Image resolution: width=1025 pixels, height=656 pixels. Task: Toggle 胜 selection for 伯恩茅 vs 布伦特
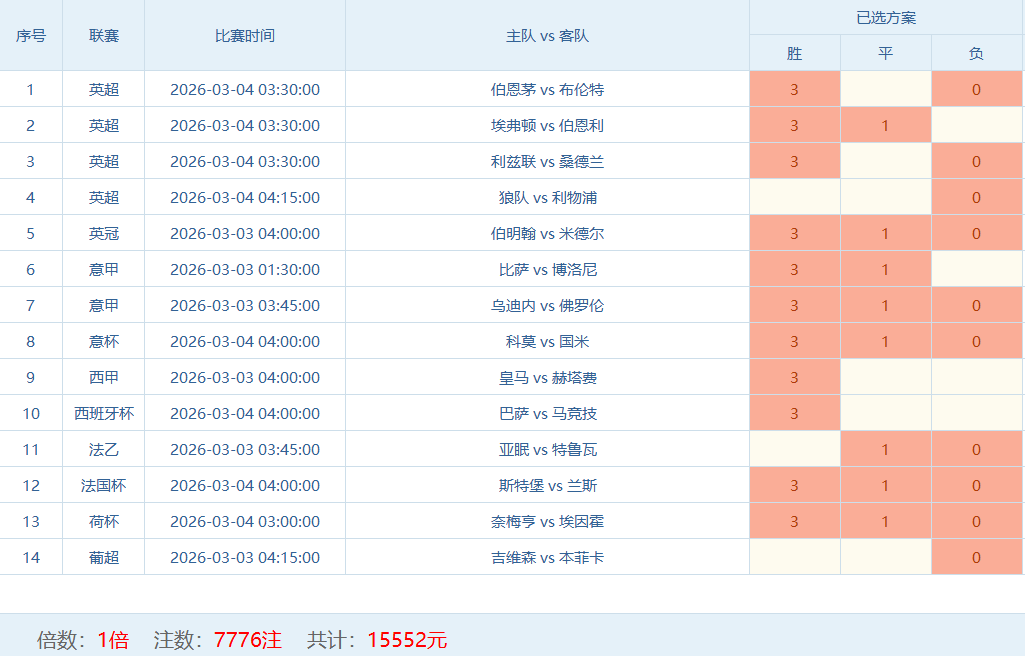794,90
